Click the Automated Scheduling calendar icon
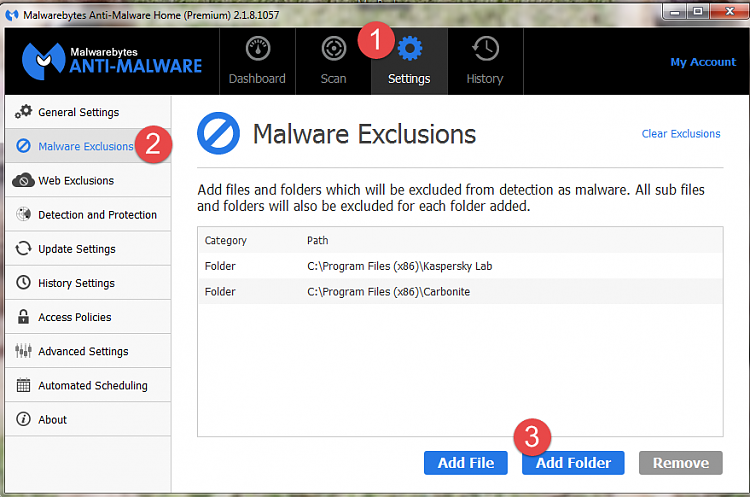Screen dimensions: 750x497 click(23, 385)
